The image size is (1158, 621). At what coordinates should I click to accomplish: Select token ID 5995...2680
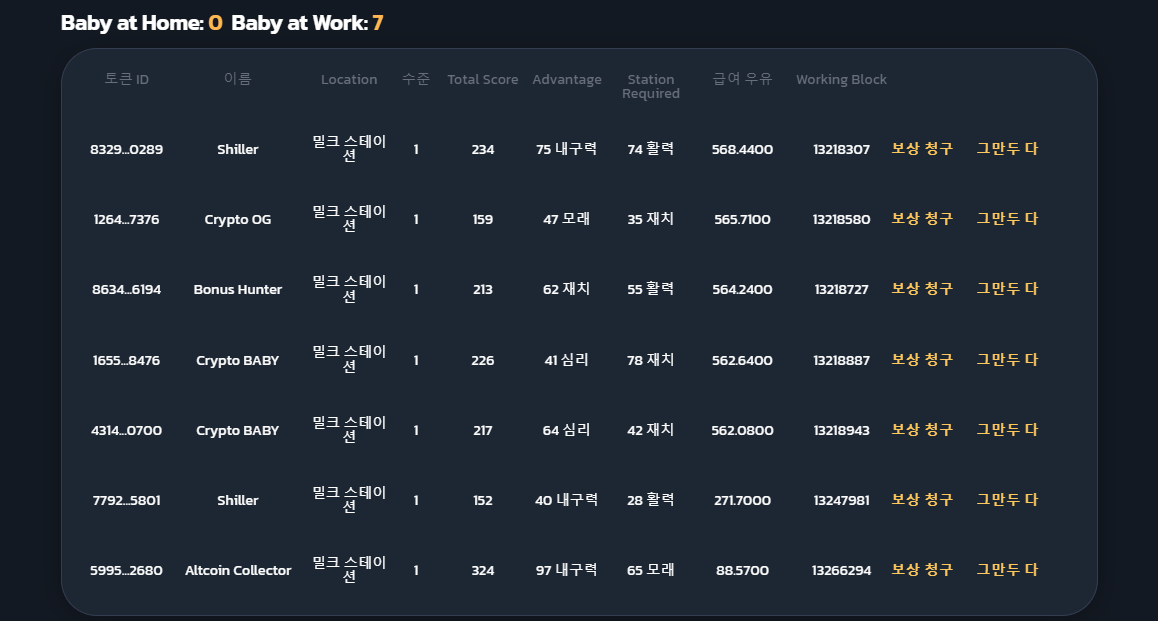point(126,571)
